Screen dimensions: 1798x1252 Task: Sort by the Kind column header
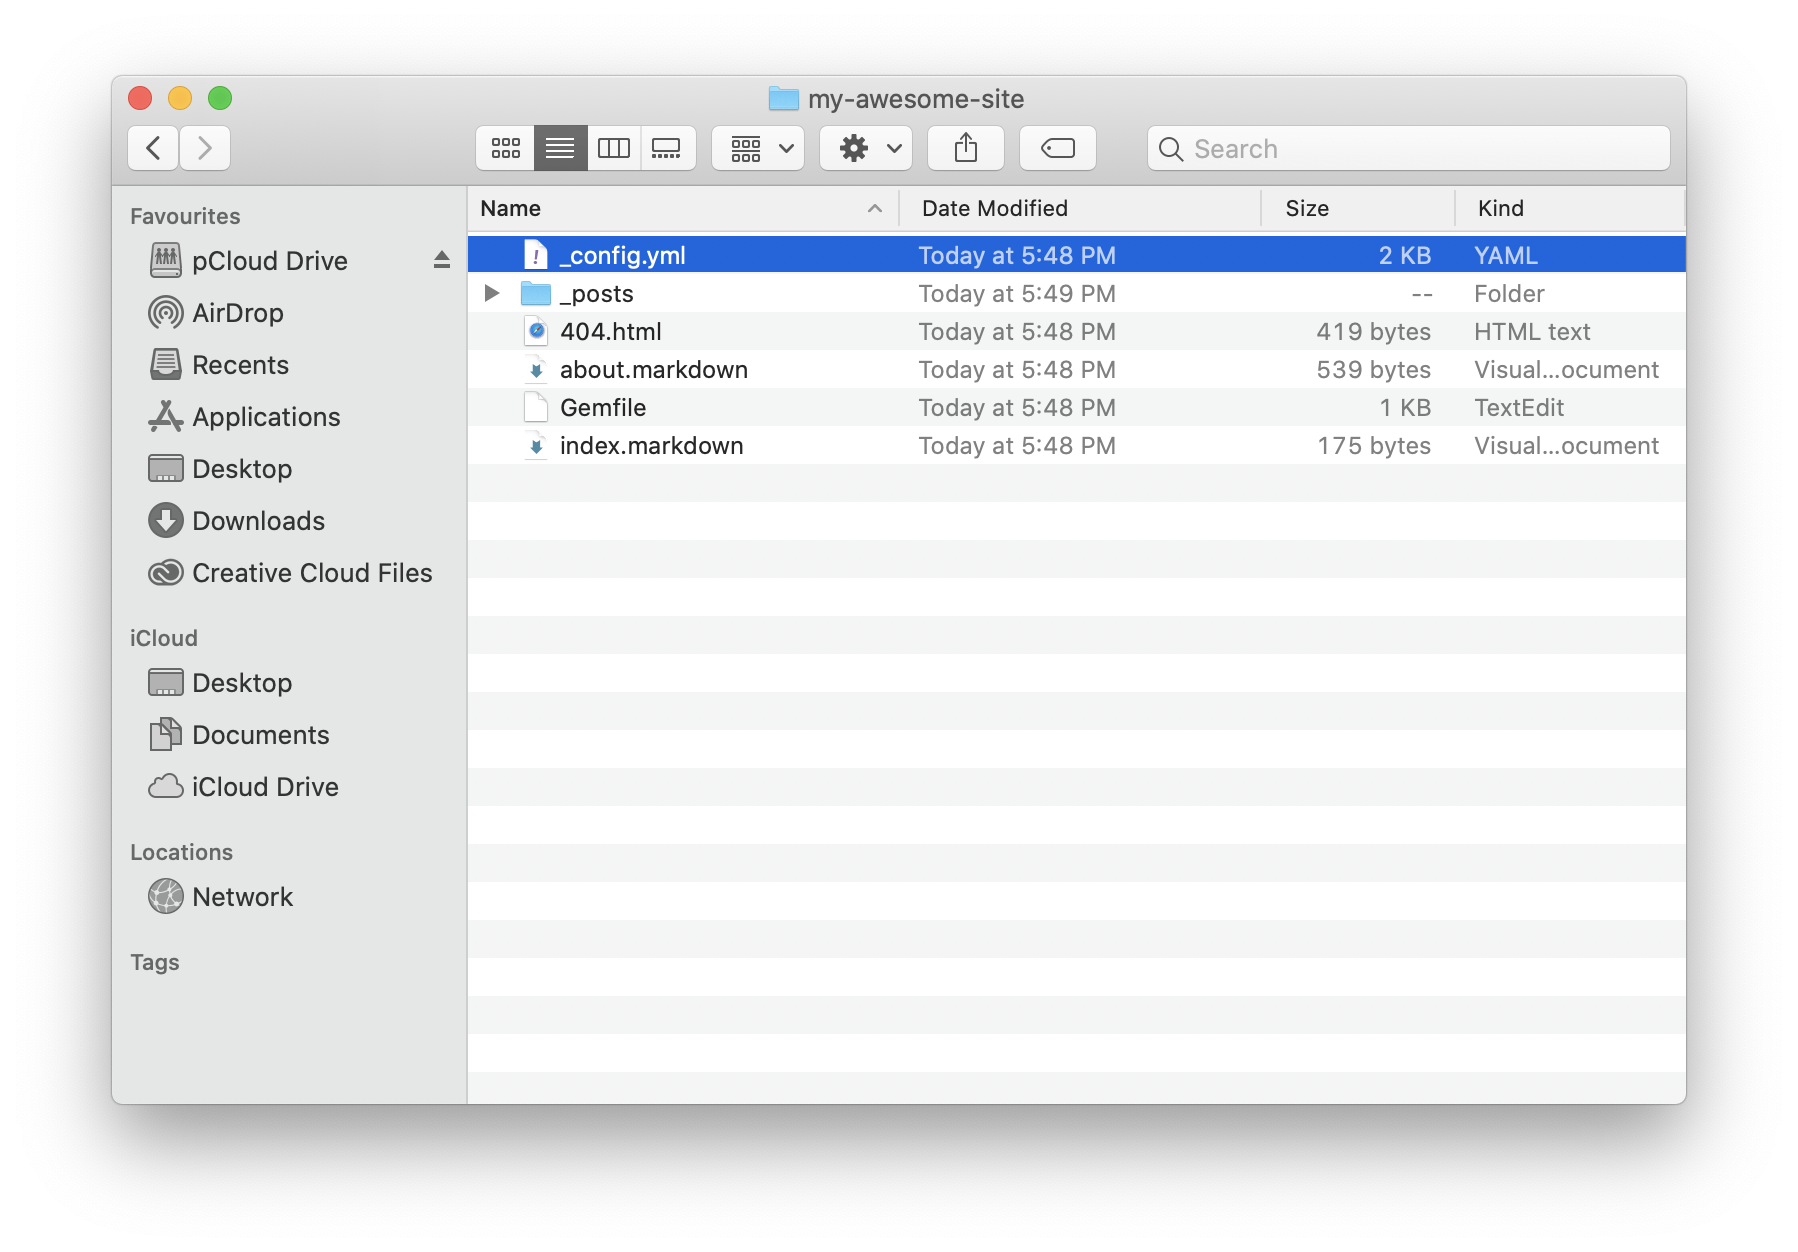[1570, 208]
